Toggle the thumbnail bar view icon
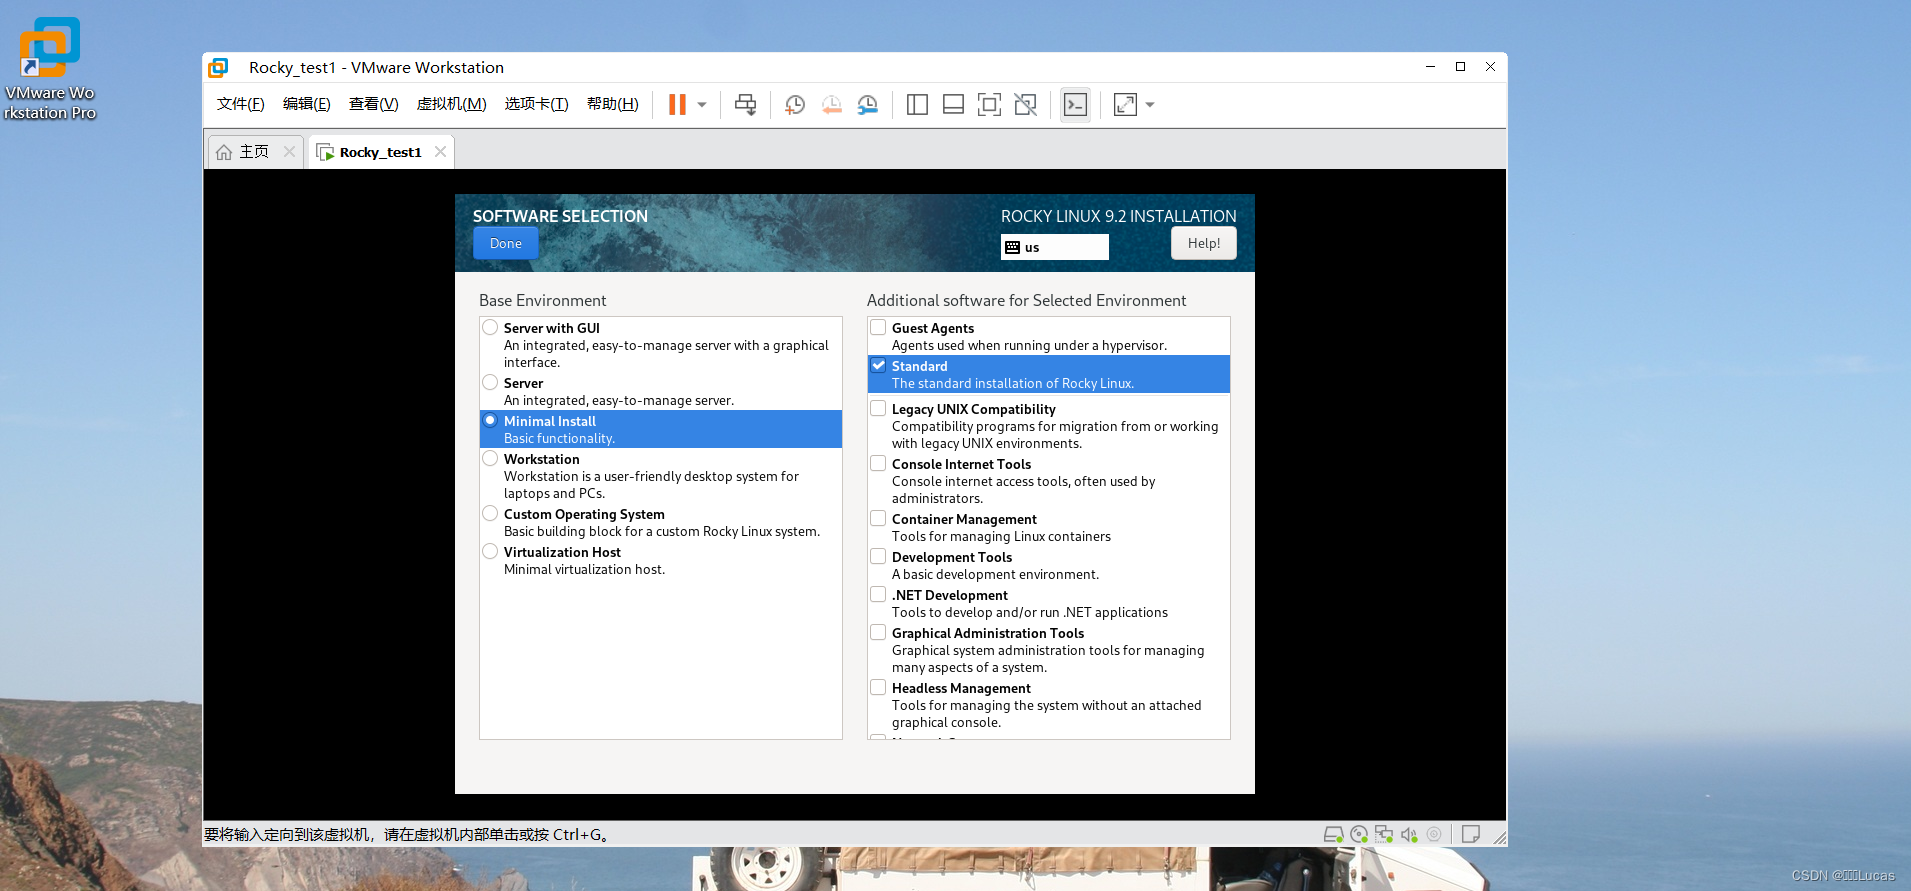Image resolution: width=1911 pixels, height=891 pixels. click(953, 105)
